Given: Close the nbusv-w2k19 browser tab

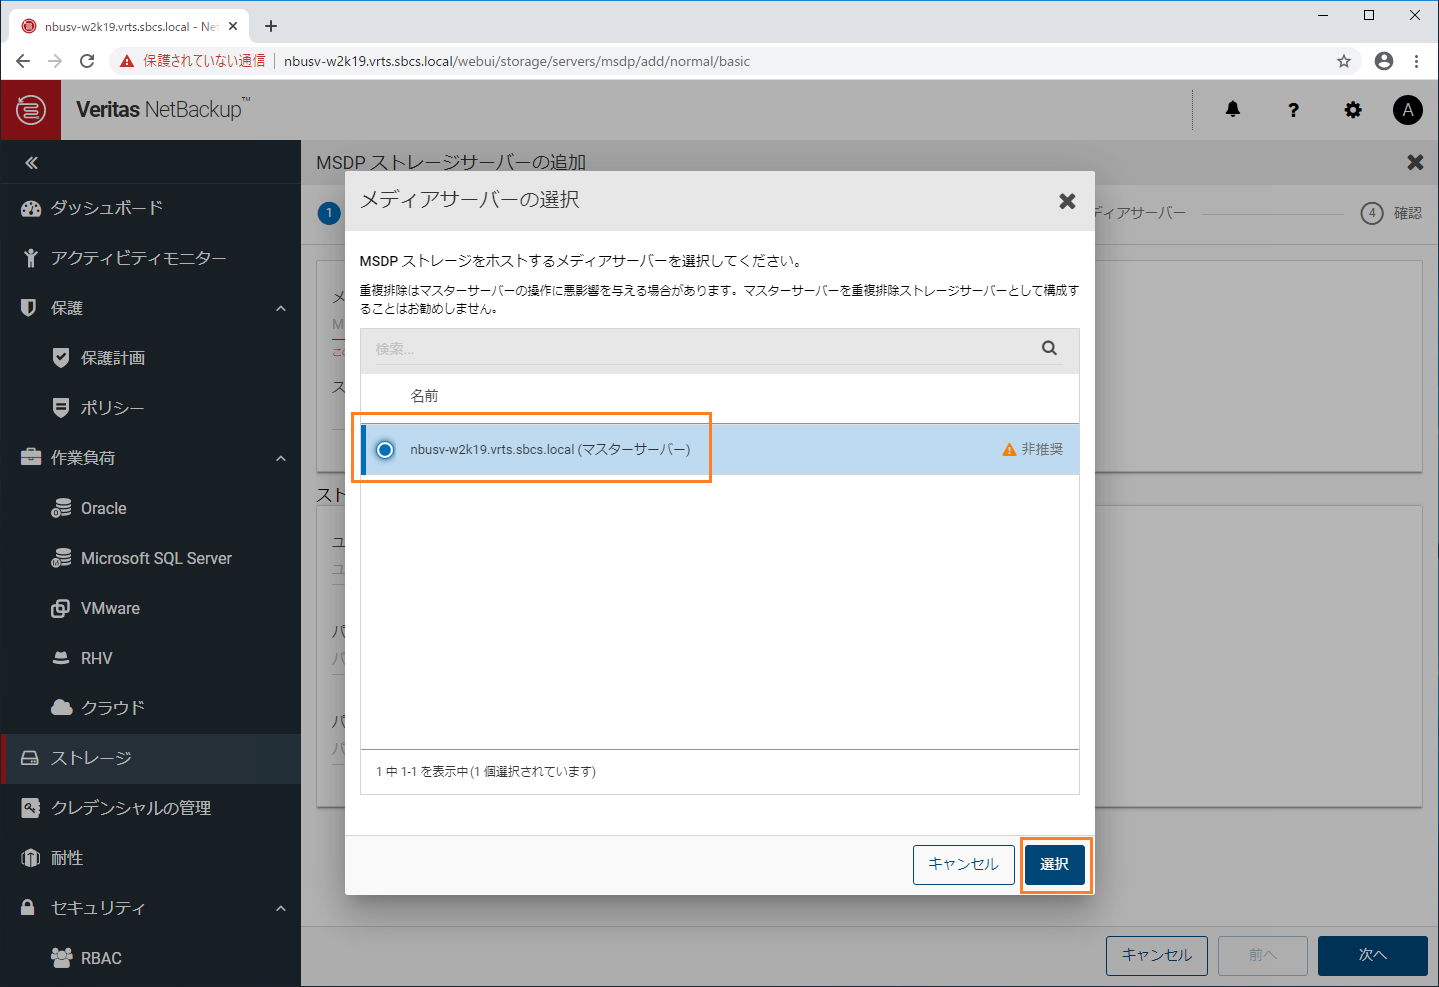Looking at the screenshot, I should tap(233, 26).
